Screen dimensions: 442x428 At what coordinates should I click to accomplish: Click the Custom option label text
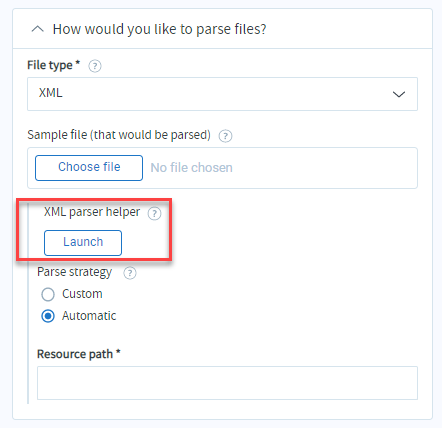[82, 294]
